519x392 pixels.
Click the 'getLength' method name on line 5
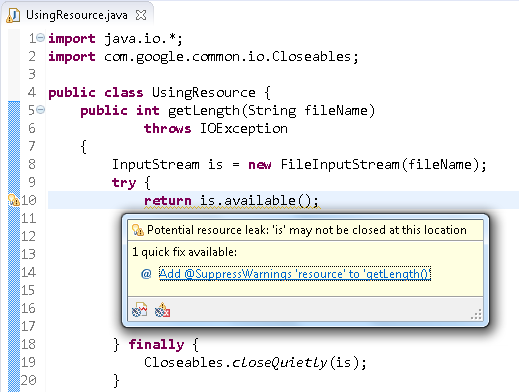204,111
